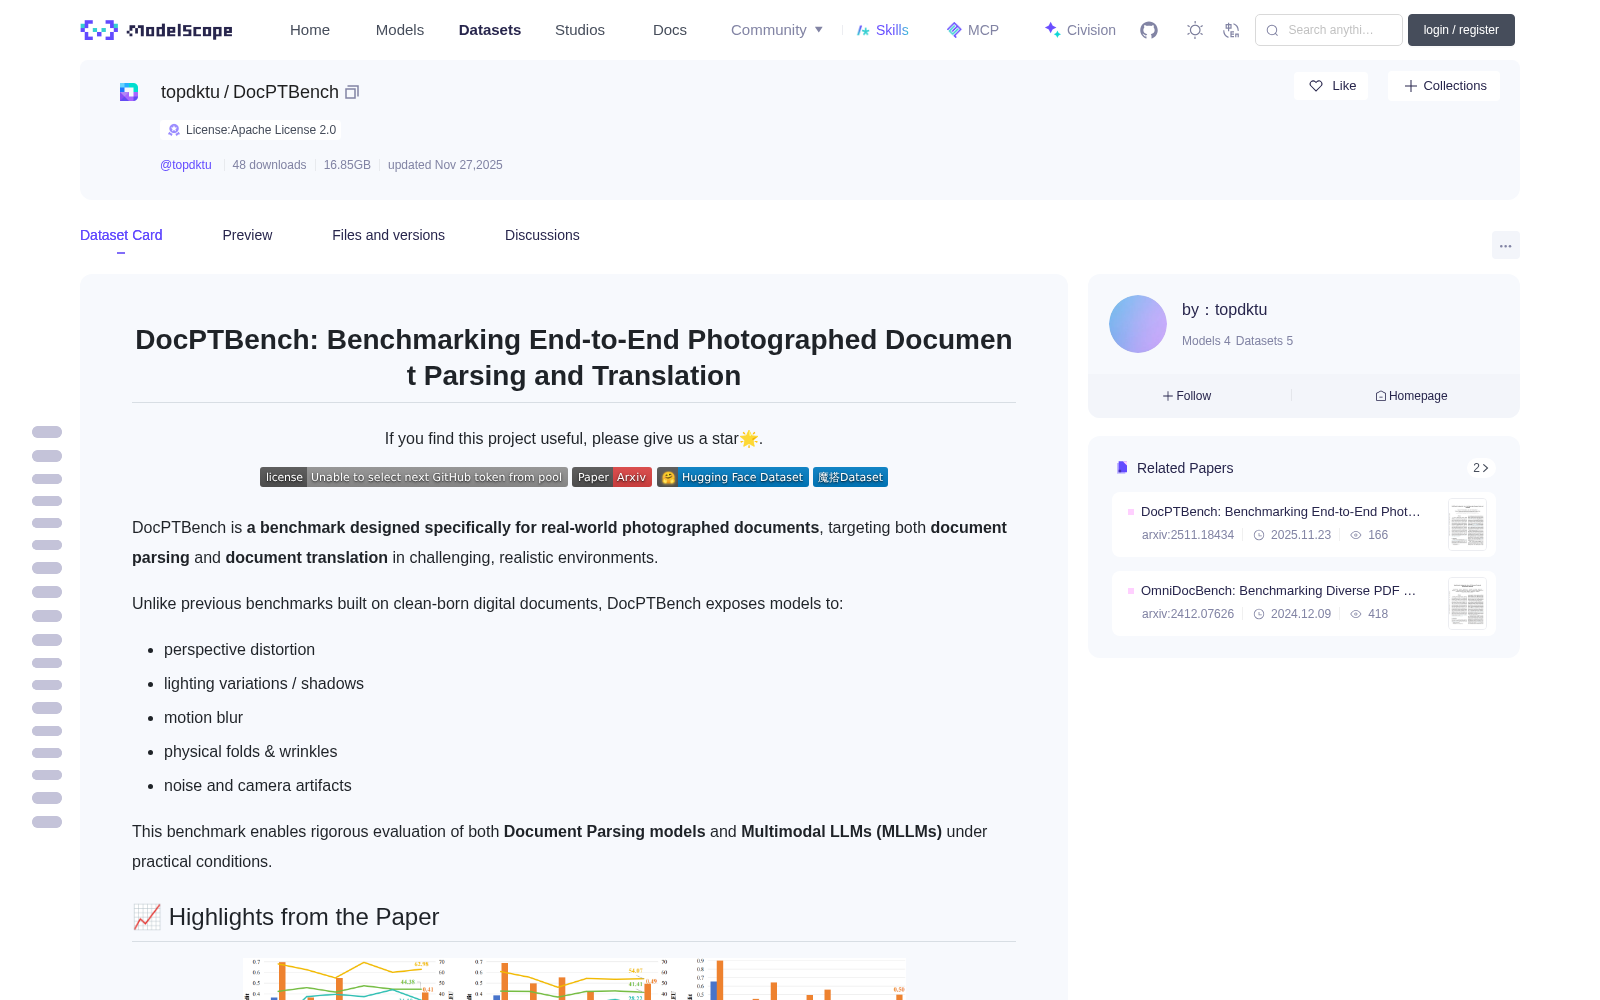Click the 'updated Nov 27,2025' text
Screen dimensions: 1600x1000
[445, 165]
